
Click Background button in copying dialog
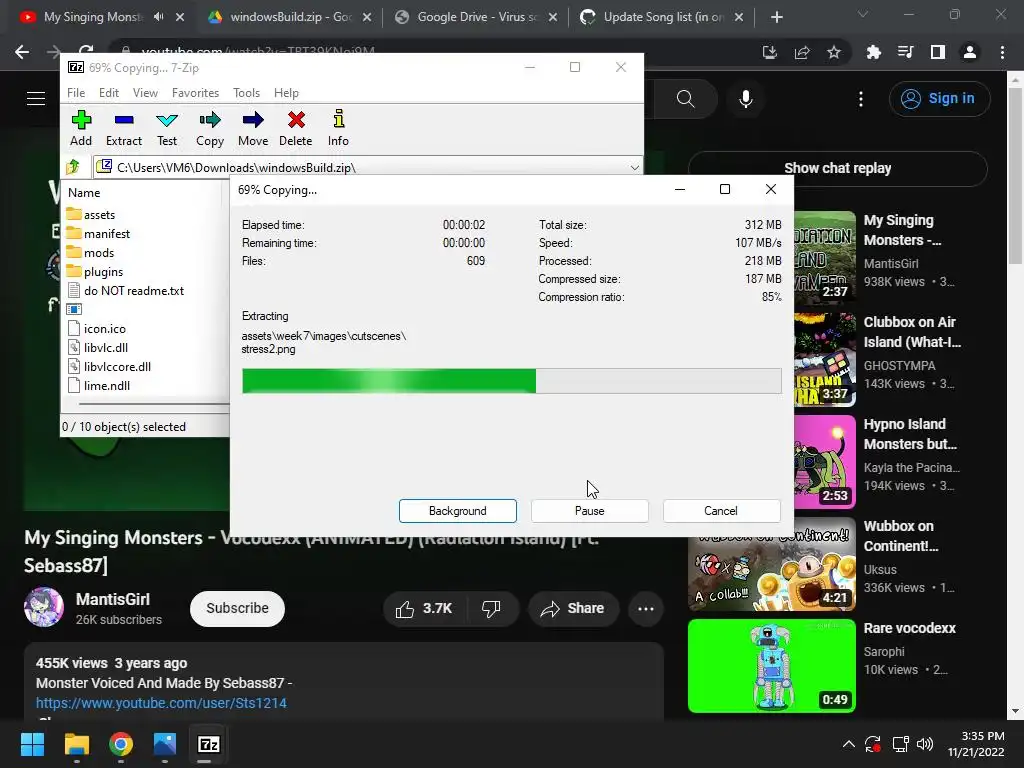pos(458,511)
